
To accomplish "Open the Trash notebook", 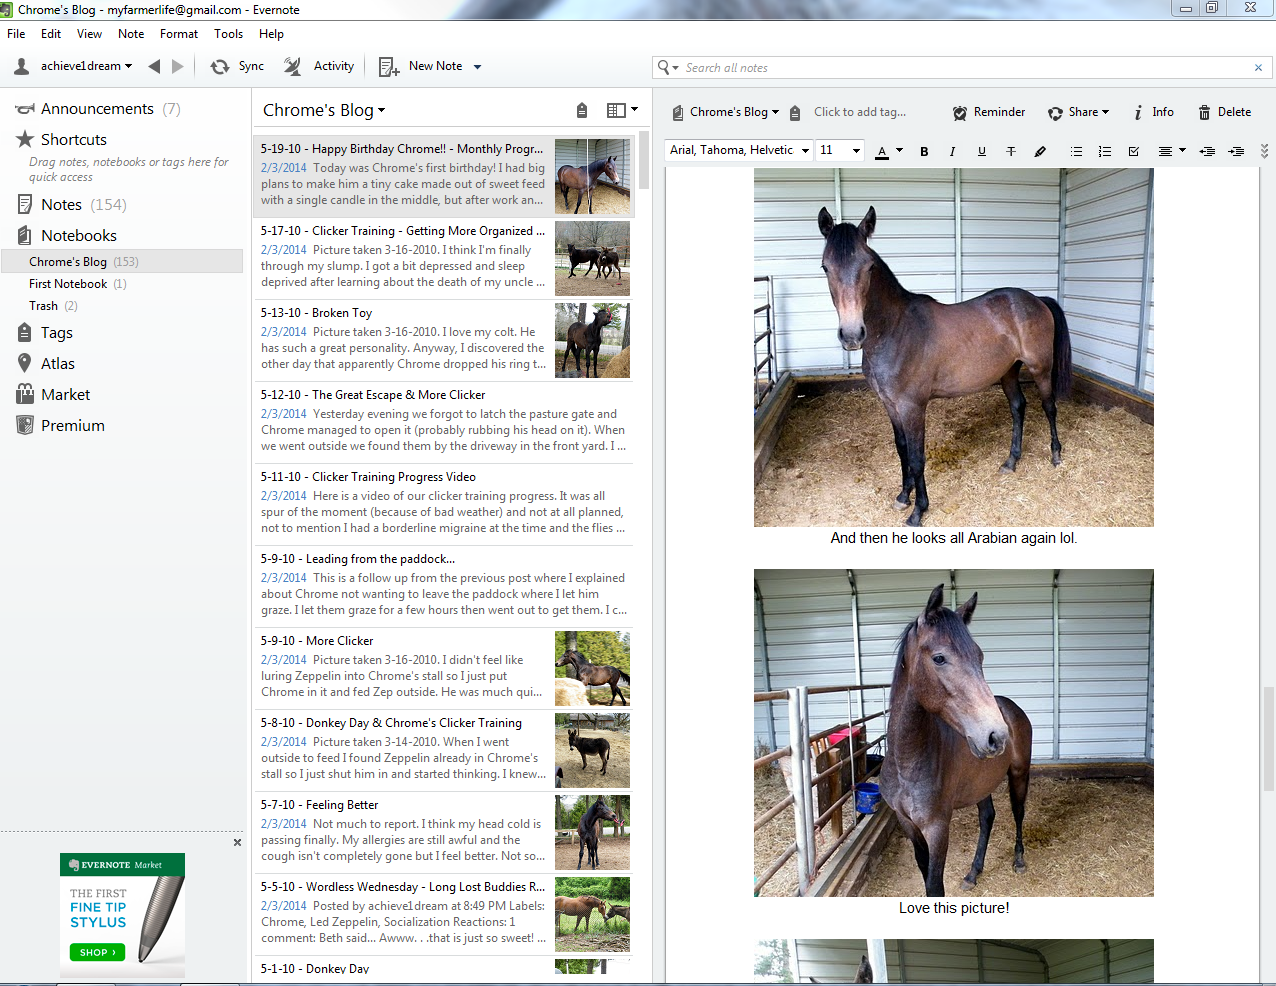I will 121,305.
